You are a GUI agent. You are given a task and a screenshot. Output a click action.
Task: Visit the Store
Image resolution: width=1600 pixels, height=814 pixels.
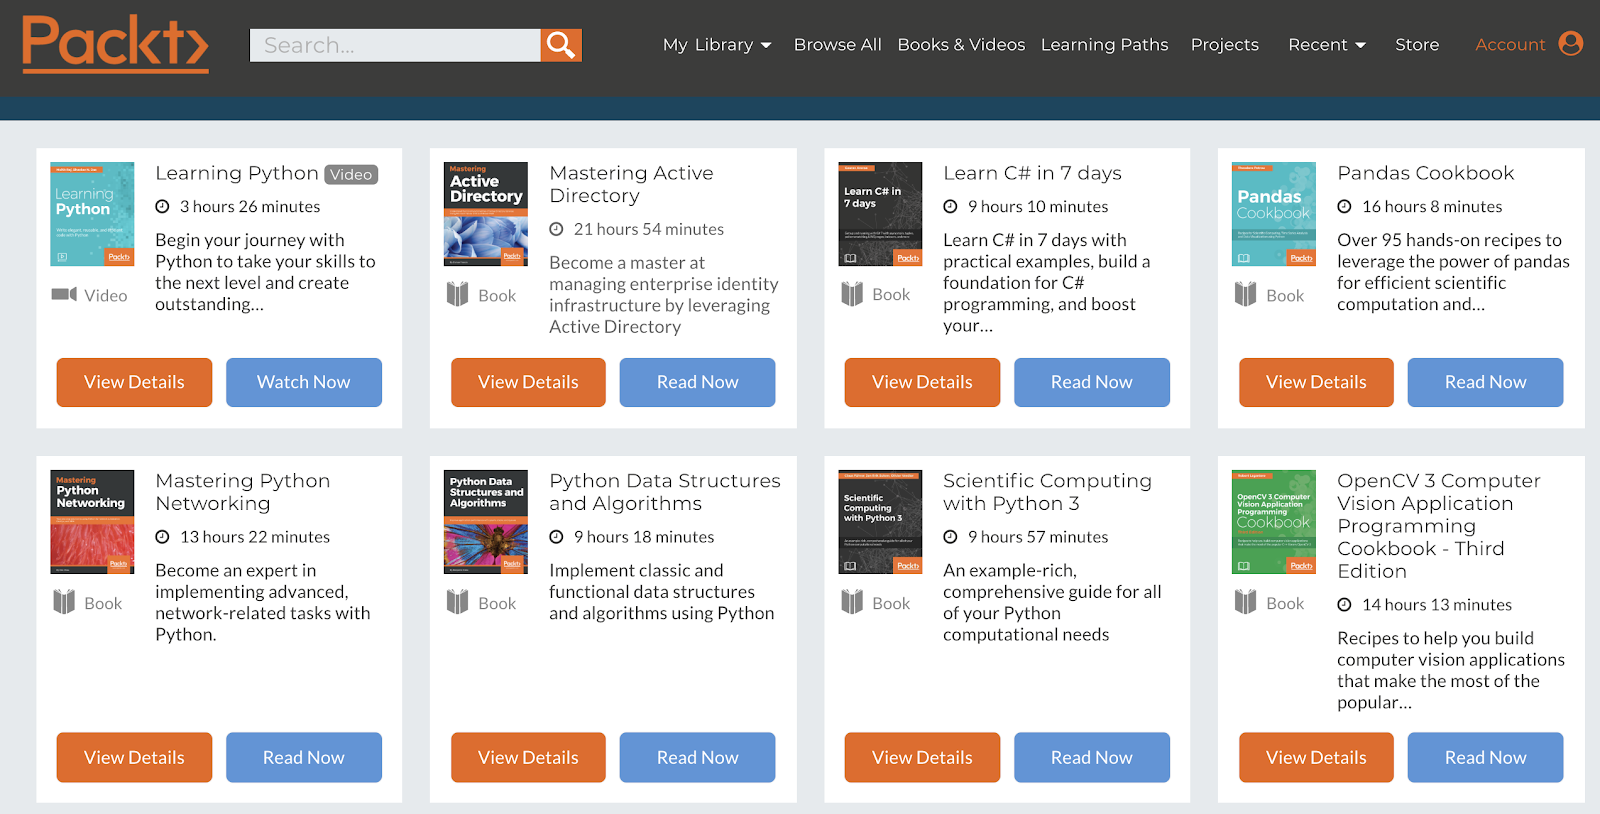click(x=1417, y=45)
